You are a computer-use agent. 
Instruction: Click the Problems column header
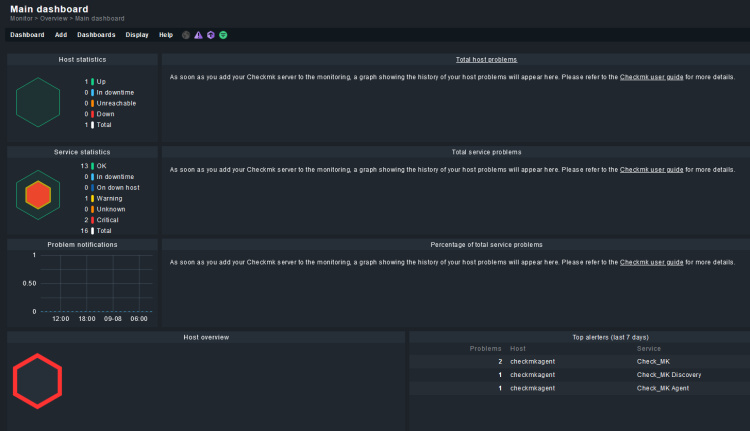click(x=485, y=349)
